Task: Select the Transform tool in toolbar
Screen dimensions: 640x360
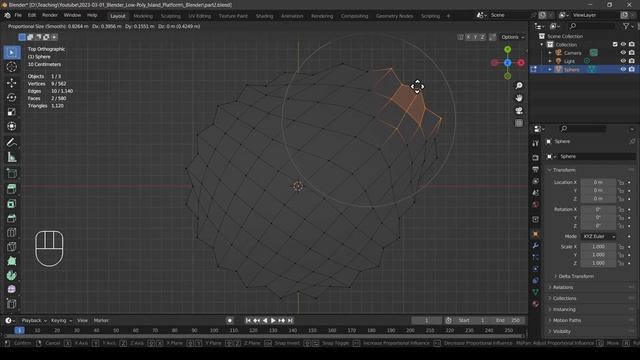Action: coord(12,126)
